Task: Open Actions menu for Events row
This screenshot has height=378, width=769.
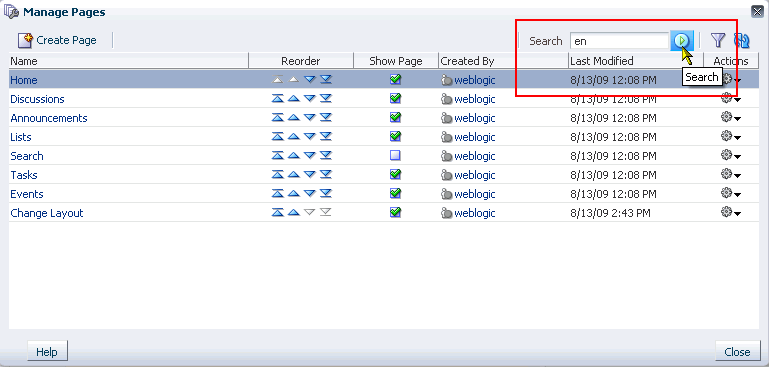Action: [x=731, y=194]
